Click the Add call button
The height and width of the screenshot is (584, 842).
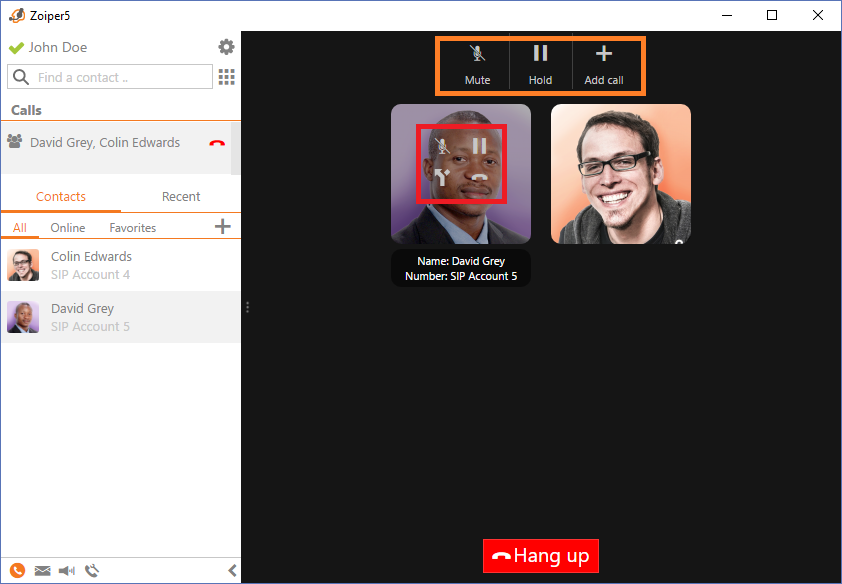click(603, 65)
